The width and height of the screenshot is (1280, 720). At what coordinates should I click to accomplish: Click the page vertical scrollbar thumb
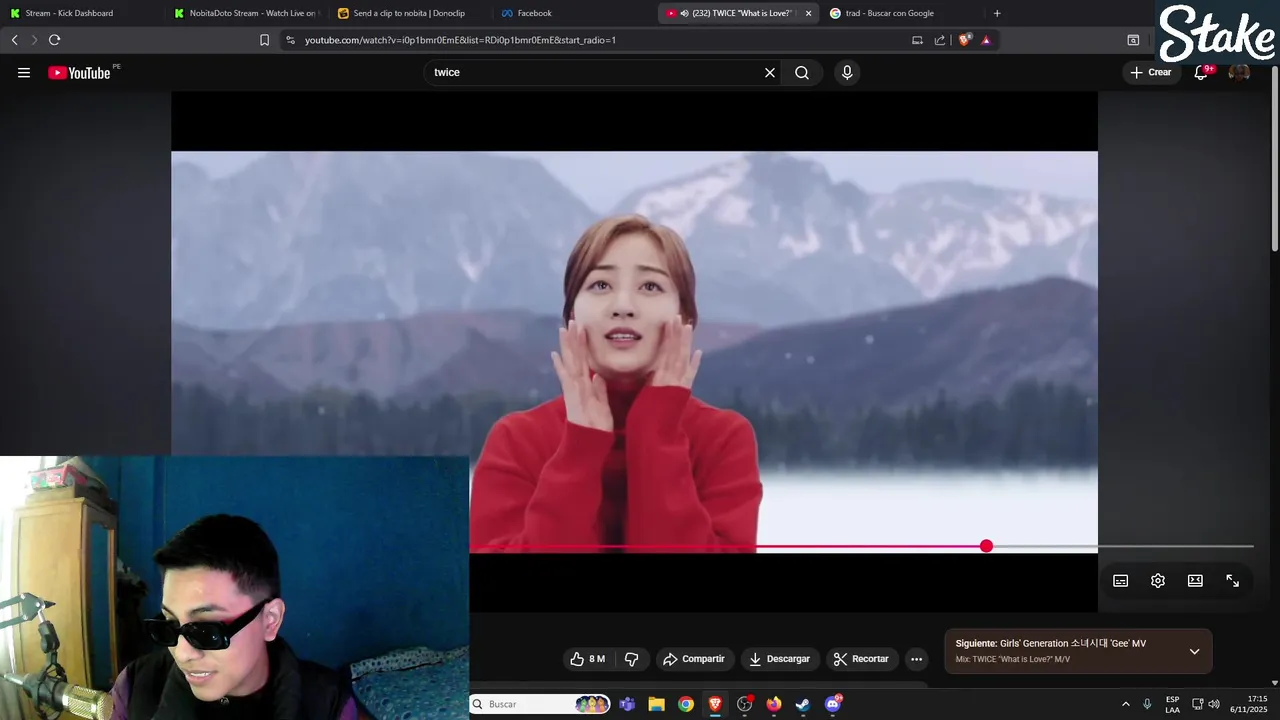click(1275, 158)
